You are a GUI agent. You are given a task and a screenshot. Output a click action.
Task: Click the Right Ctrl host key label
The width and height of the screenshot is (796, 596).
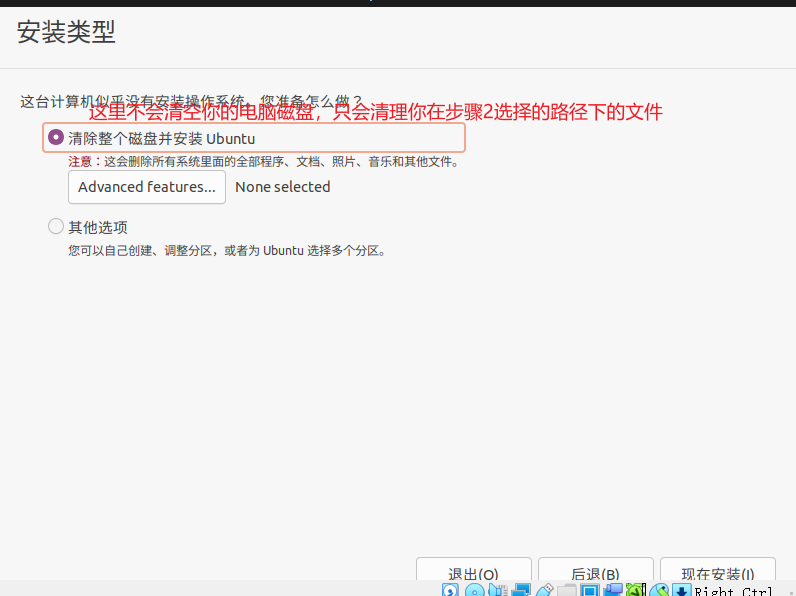click(x=733, y=591)
